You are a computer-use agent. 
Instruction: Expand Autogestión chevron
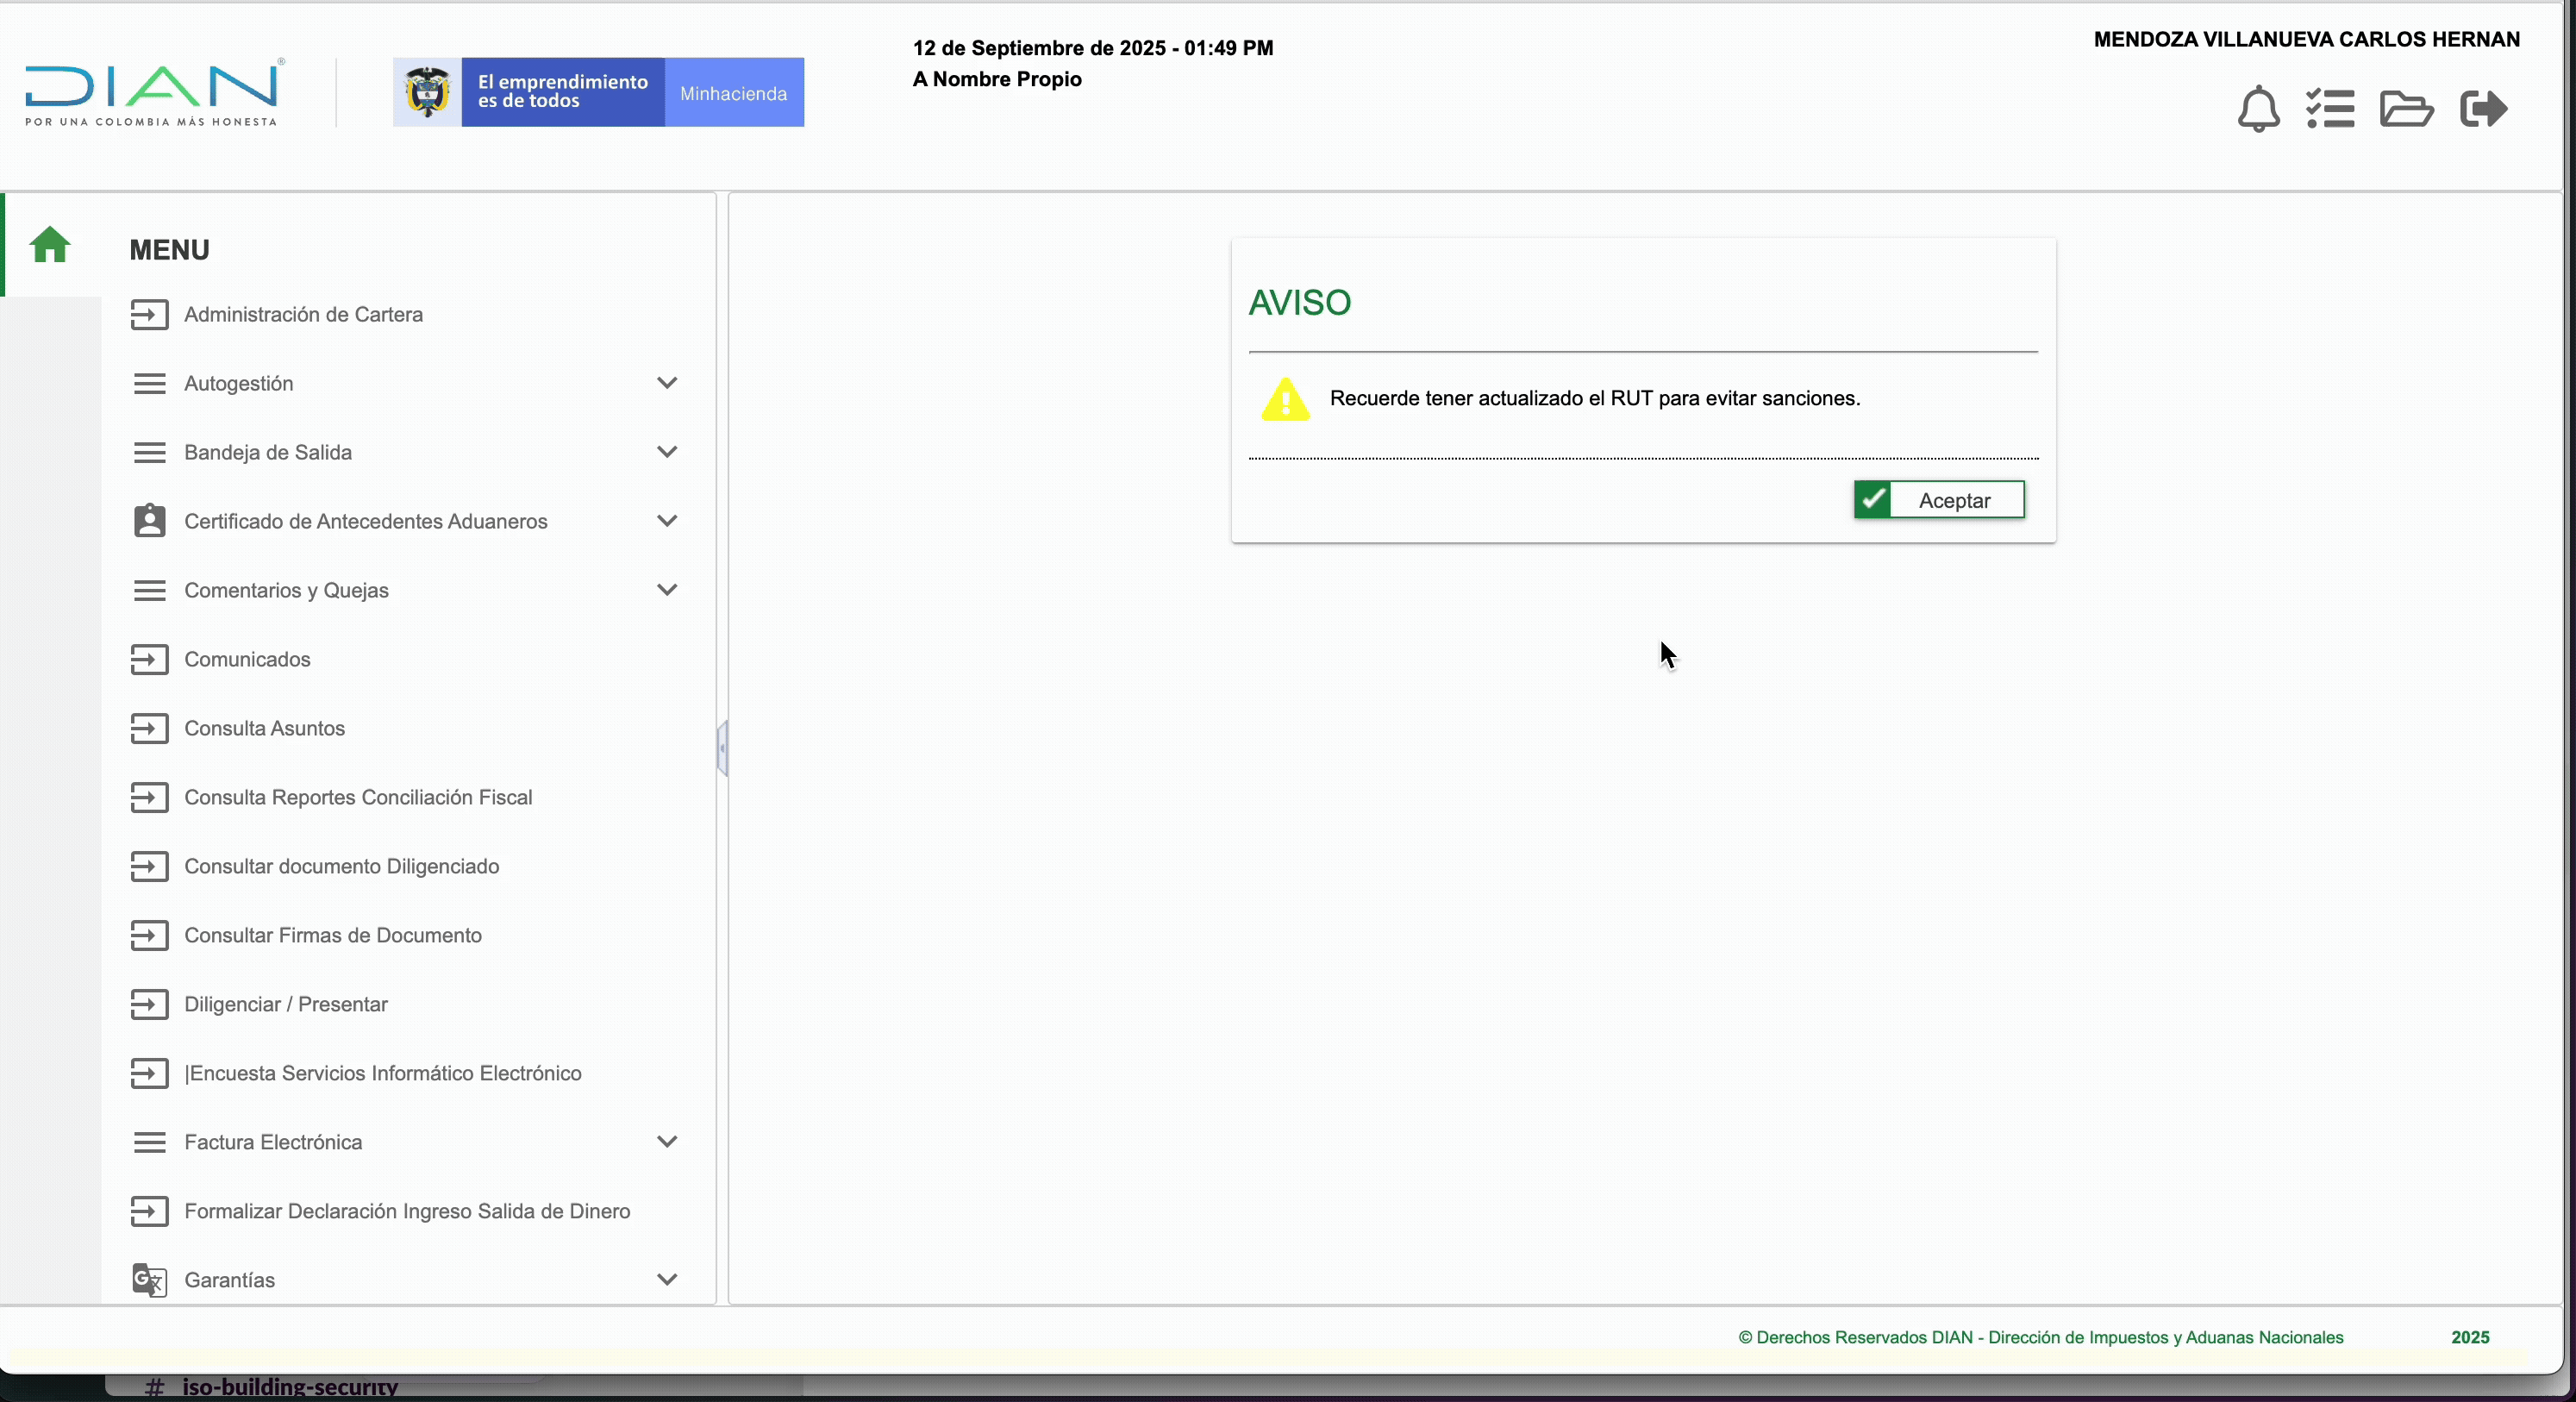pyautogui.click(x=667, y=383)
